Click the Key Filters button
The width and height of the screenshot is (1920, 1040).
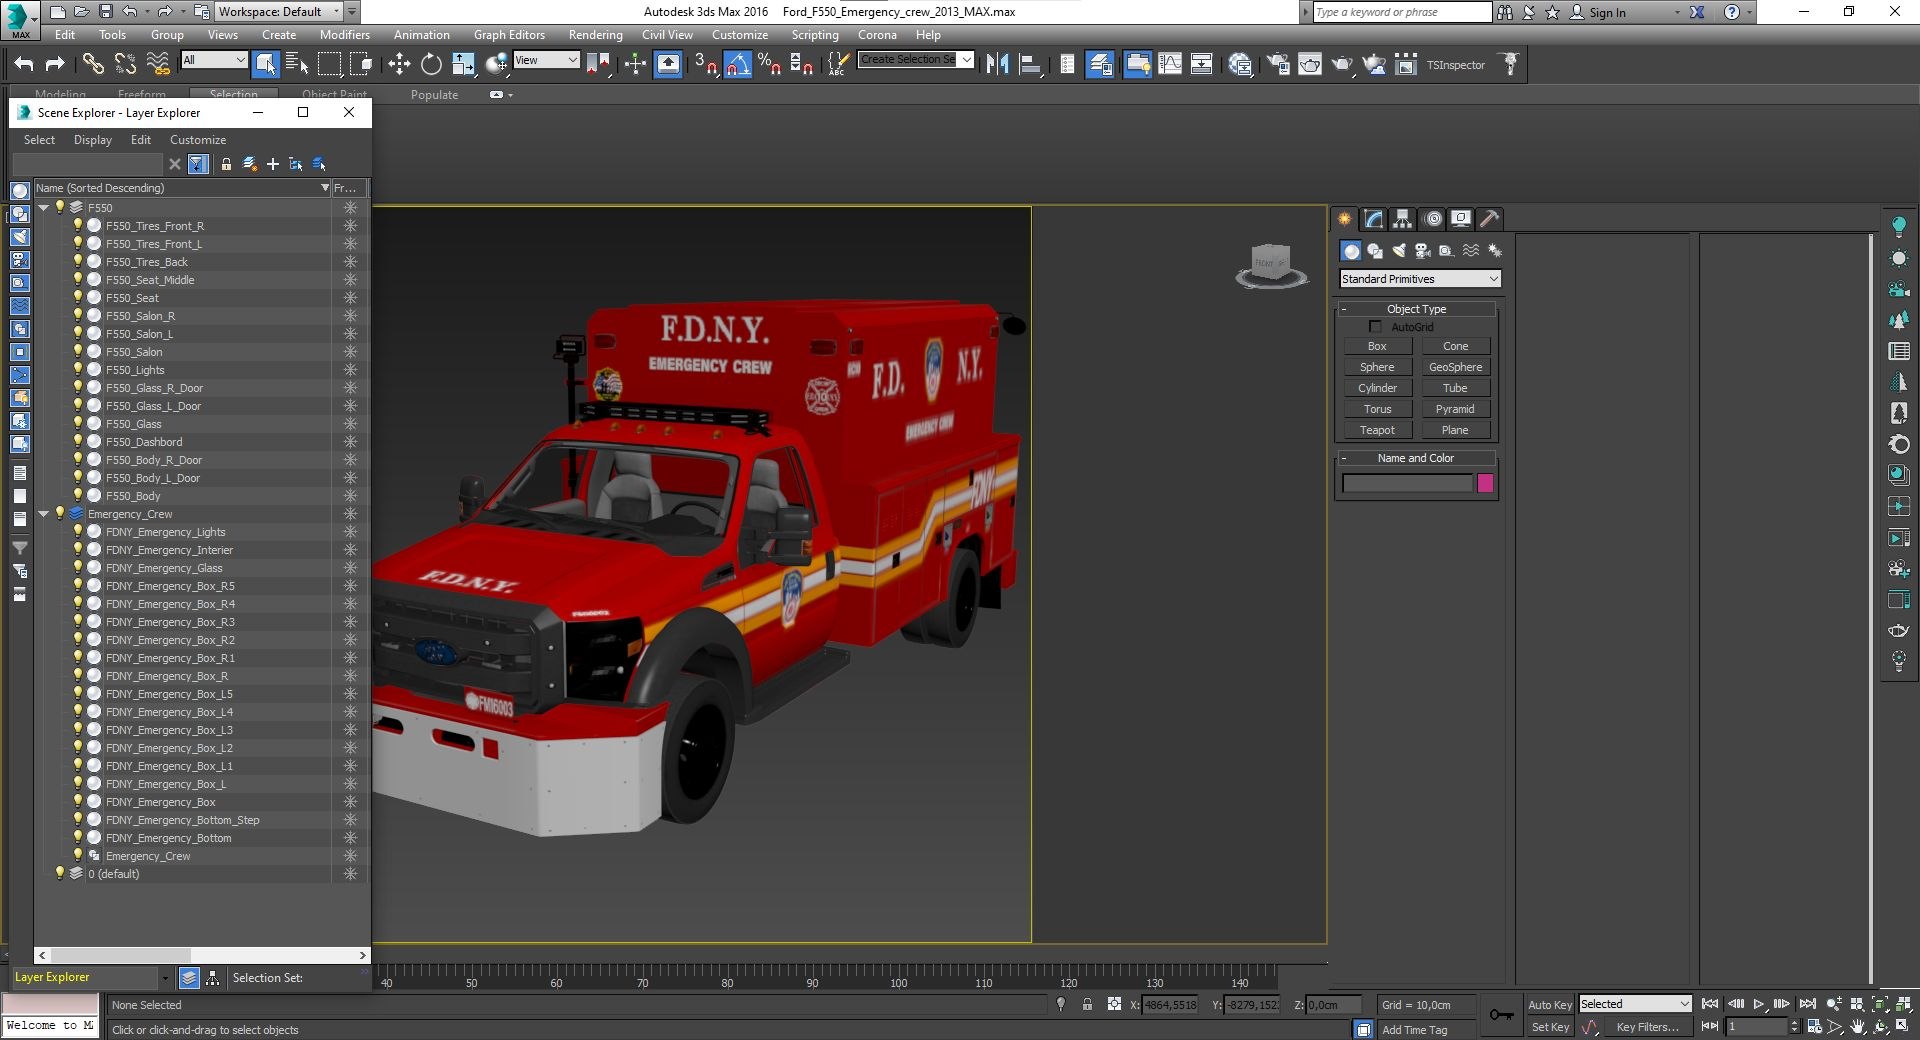1647,1027
